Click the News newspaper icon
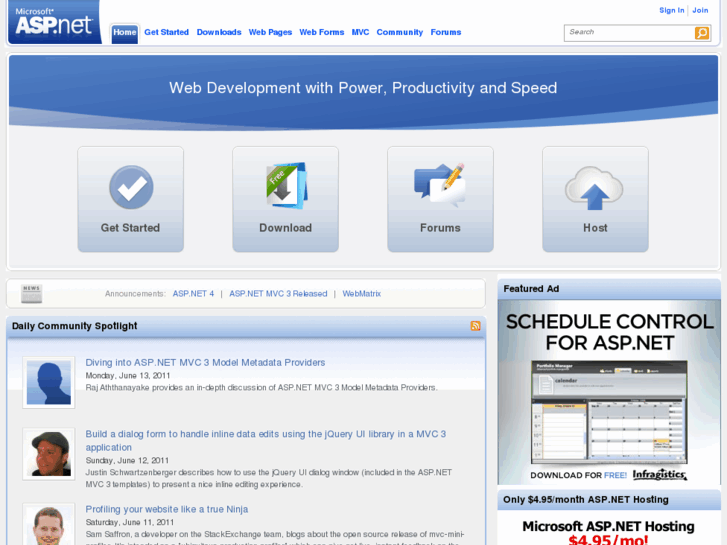Viewport: 727px width, 545px height. point(32,294)
